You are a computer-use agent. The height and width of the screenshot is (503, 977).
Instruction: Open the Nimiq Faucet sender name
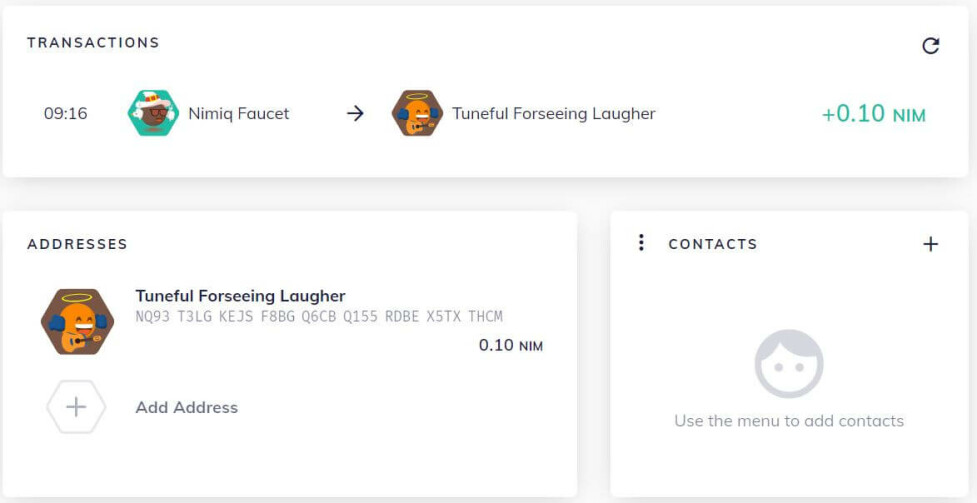click(239, 114)
